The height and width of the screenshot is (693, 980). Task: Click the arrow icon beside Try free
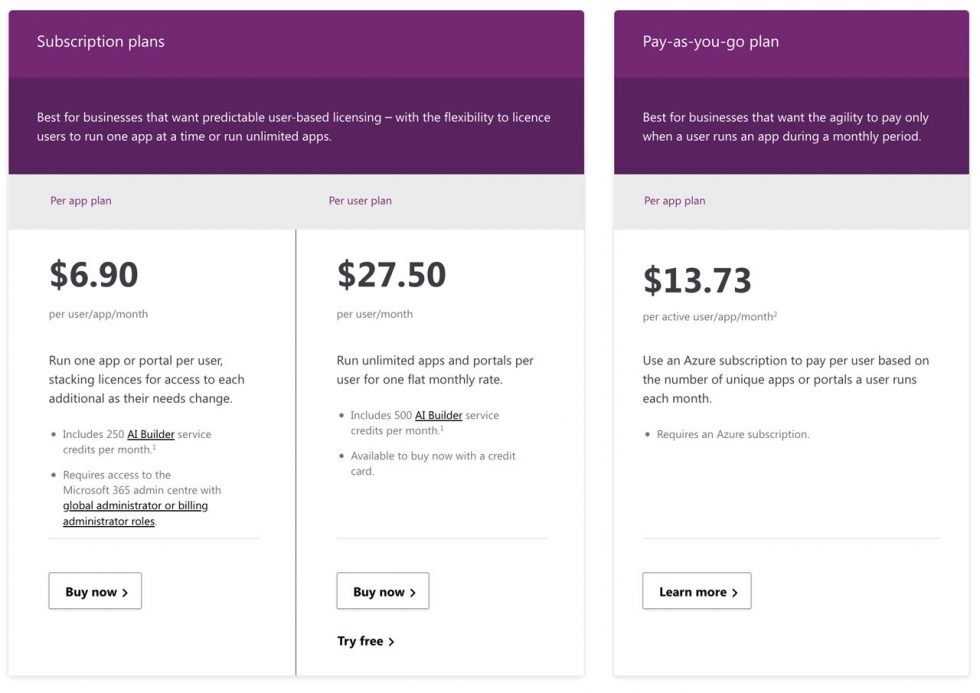coord(391,641)
